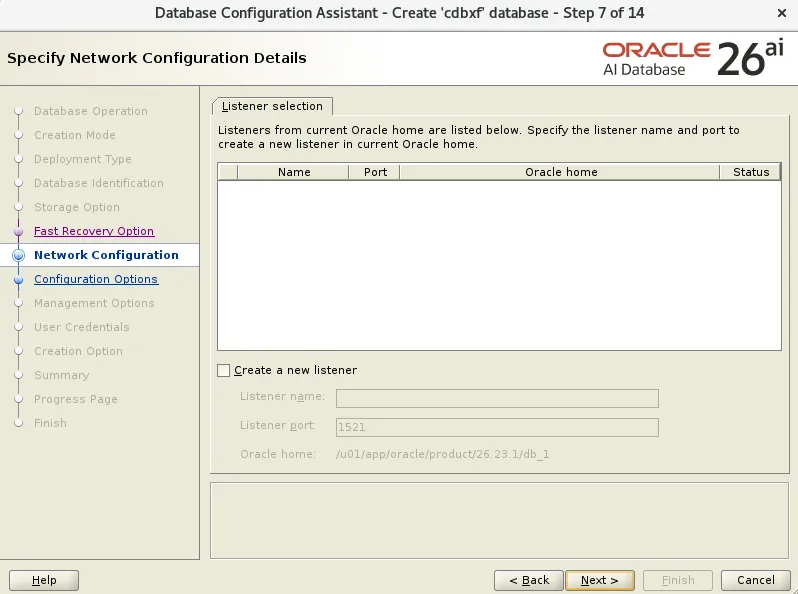Click the Deployment Type step label
This screenshot has height=594, width=798.
(83, 159)
